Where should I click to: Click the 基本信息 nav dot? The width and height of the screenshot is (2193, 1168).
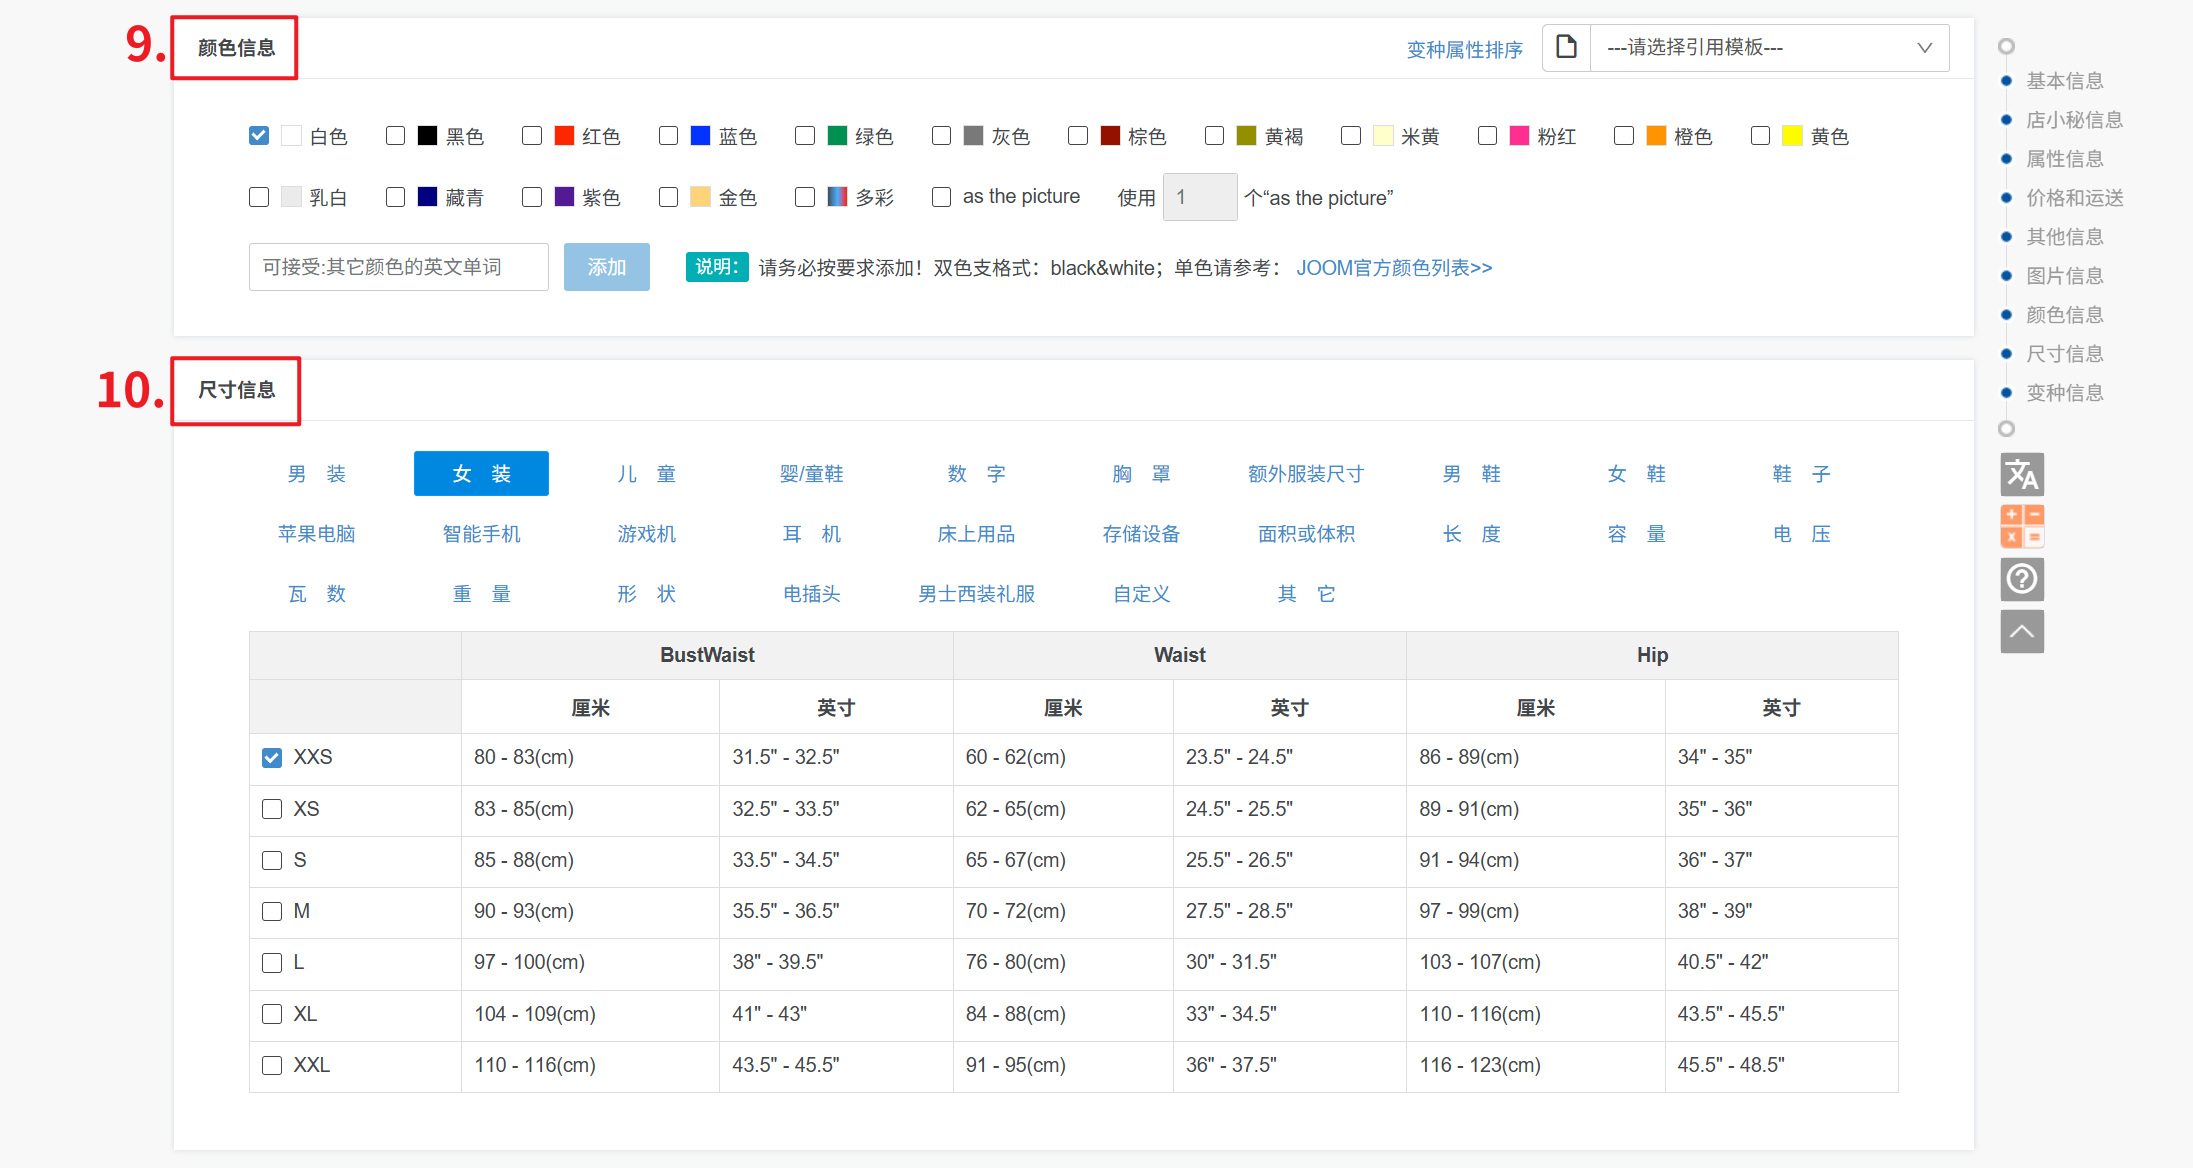tap(2006, 81)
